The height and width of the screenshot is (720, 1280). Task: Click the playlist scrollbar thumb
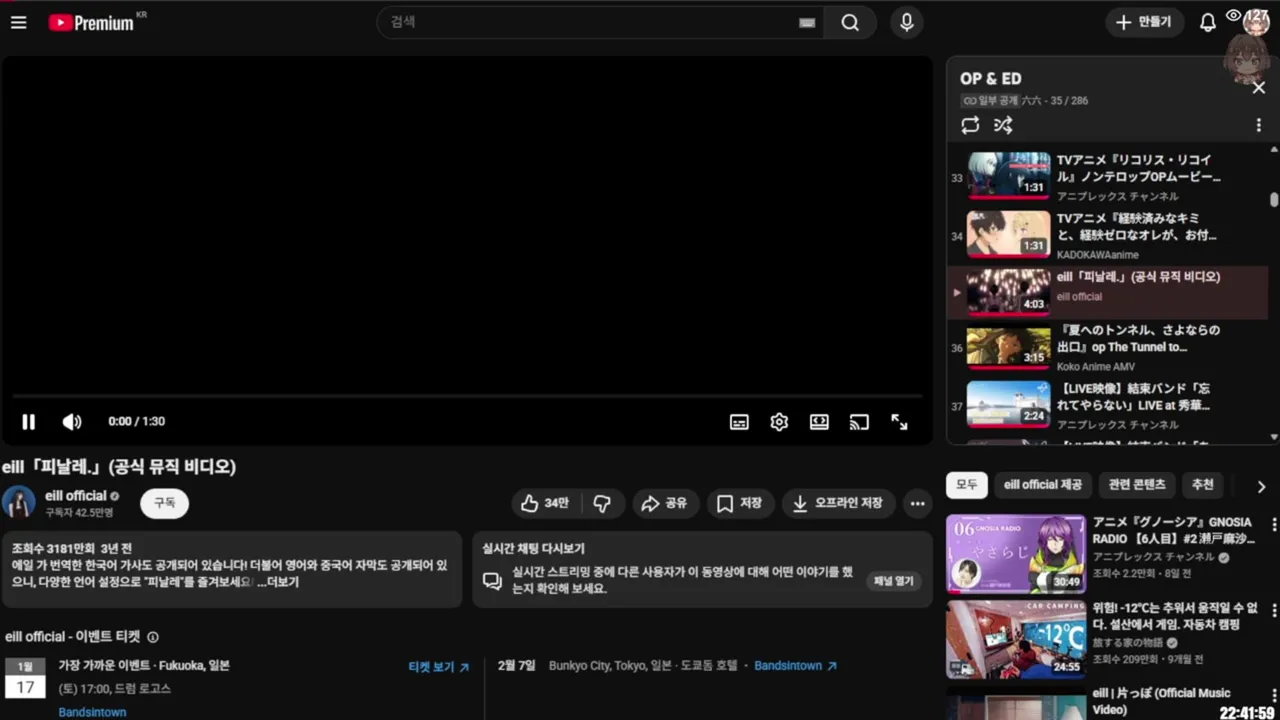(x=1273, y=199)
